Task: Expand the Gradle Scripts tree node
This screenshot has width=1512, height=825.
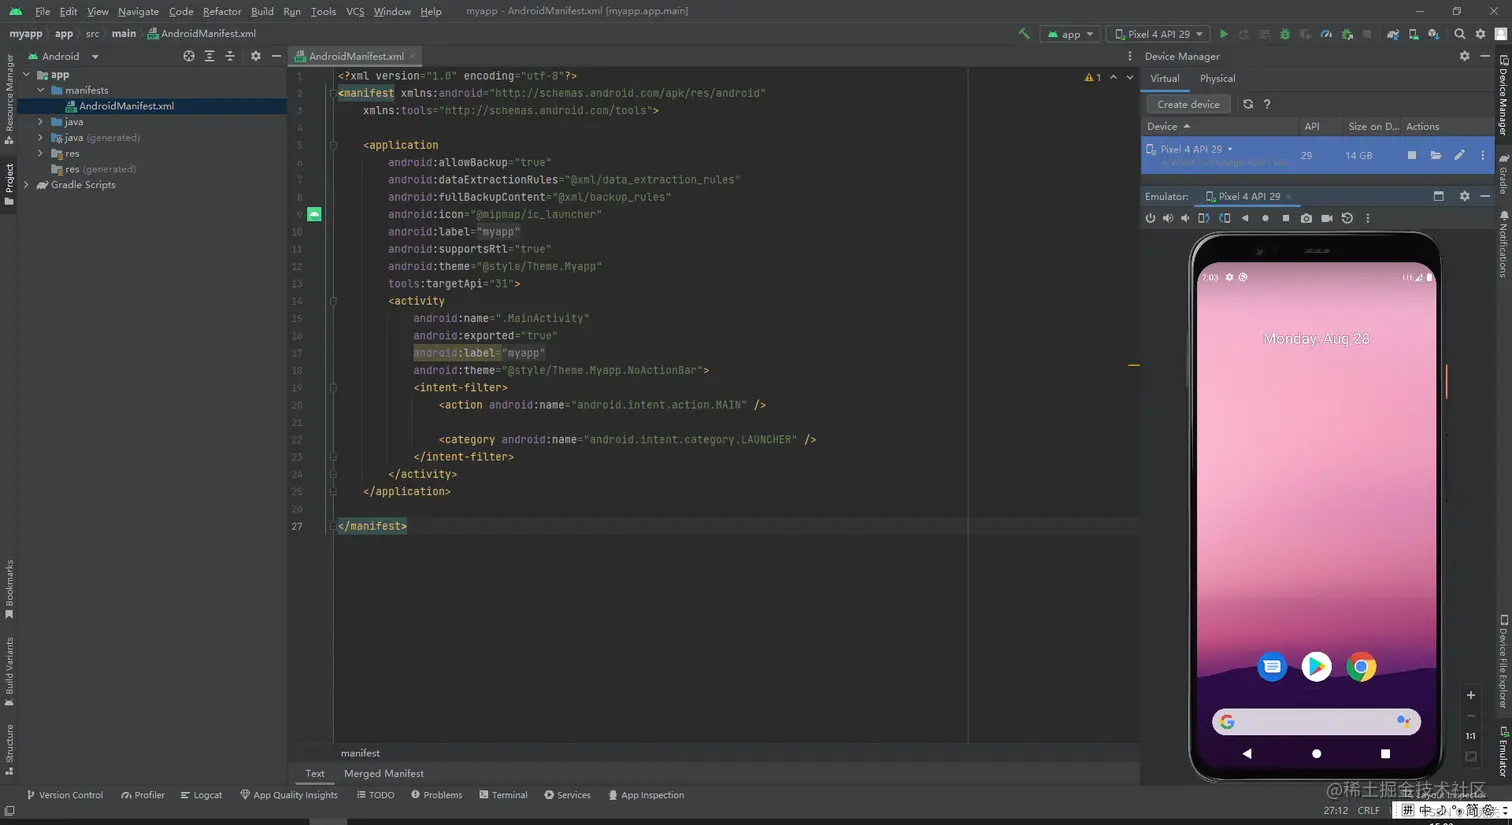Action: coord(27,185)
